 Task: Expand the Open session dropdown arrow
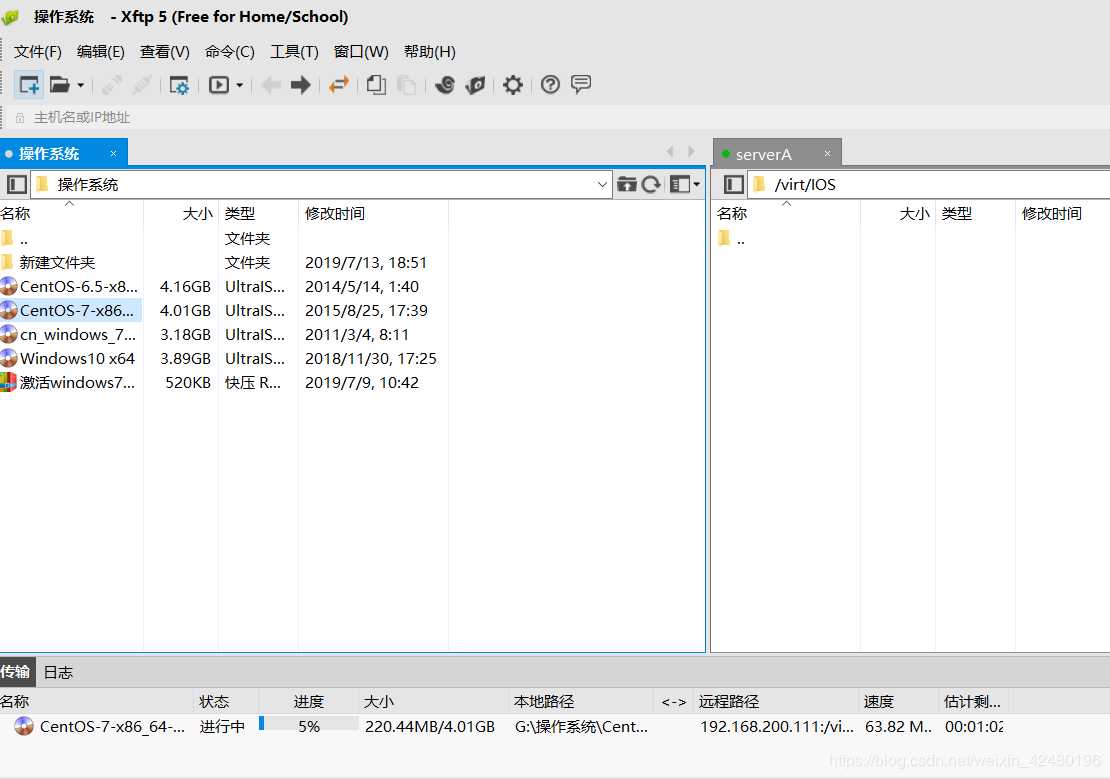[x=81, y=85]
